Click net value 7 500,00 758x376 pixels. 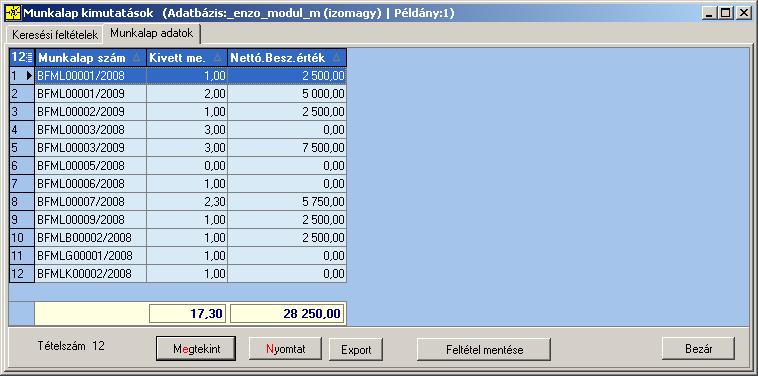[287, 148]
